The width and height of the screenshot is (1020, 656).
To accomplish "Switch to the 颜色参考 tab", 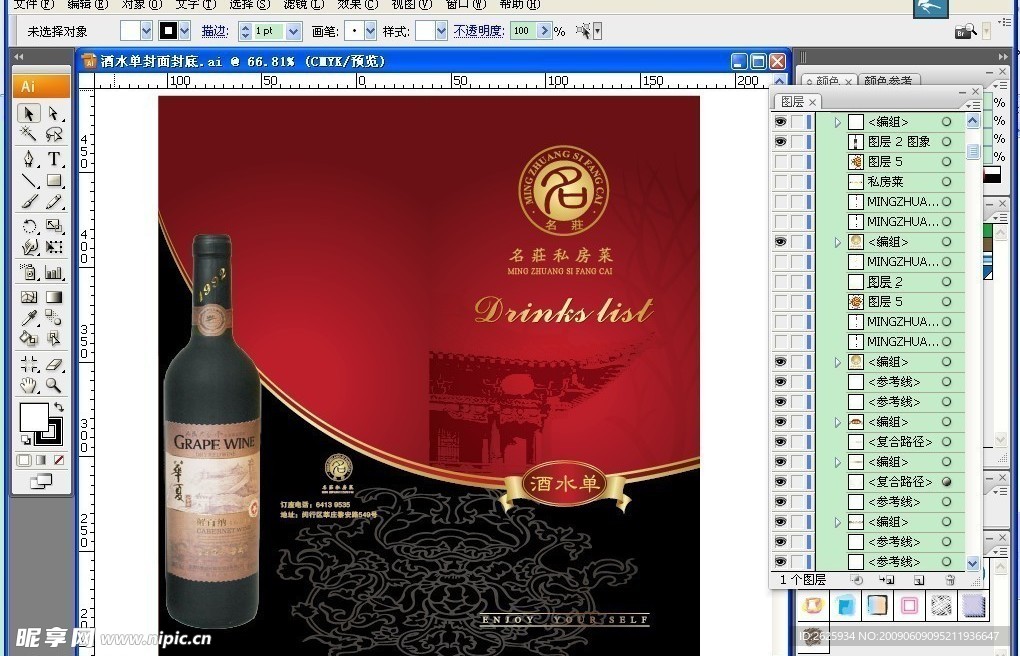I will pos(888,81).
